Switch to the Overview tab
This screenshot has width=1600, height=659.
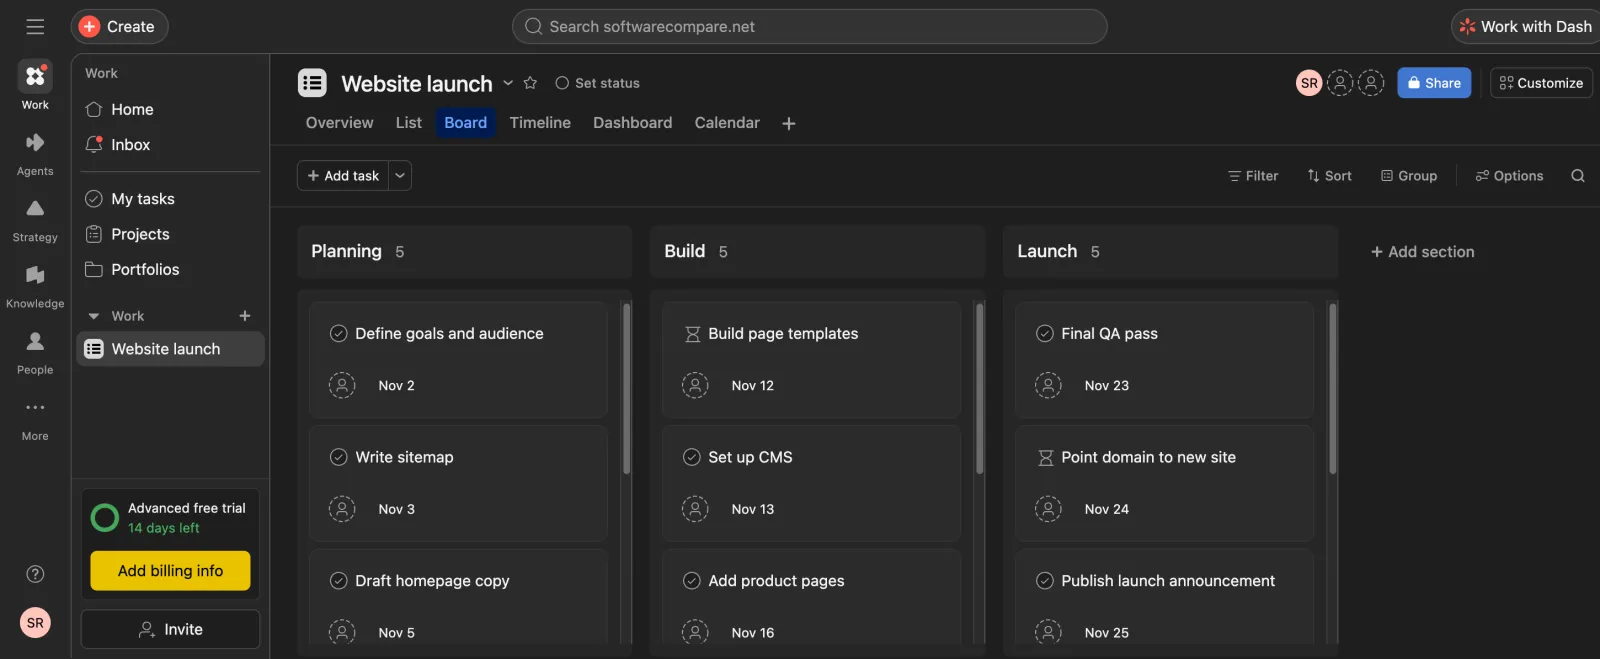[x=339, y=123]
